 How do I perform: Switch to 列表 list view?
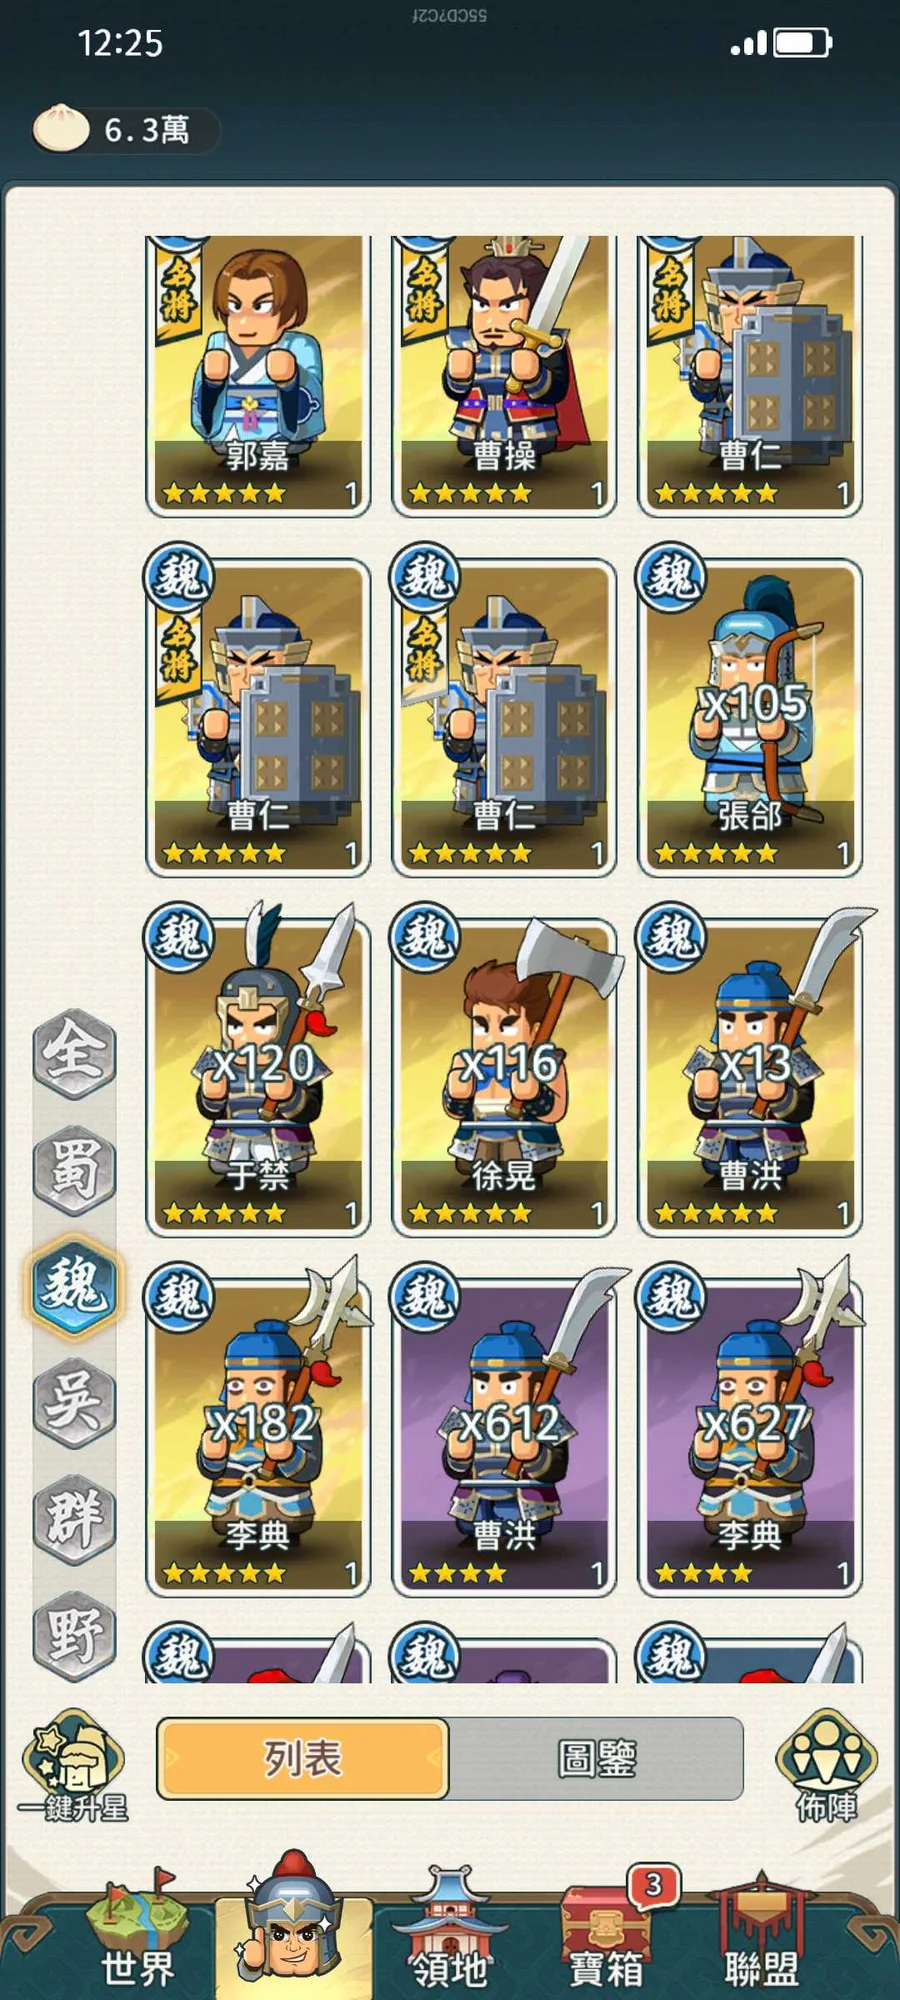303,1759
